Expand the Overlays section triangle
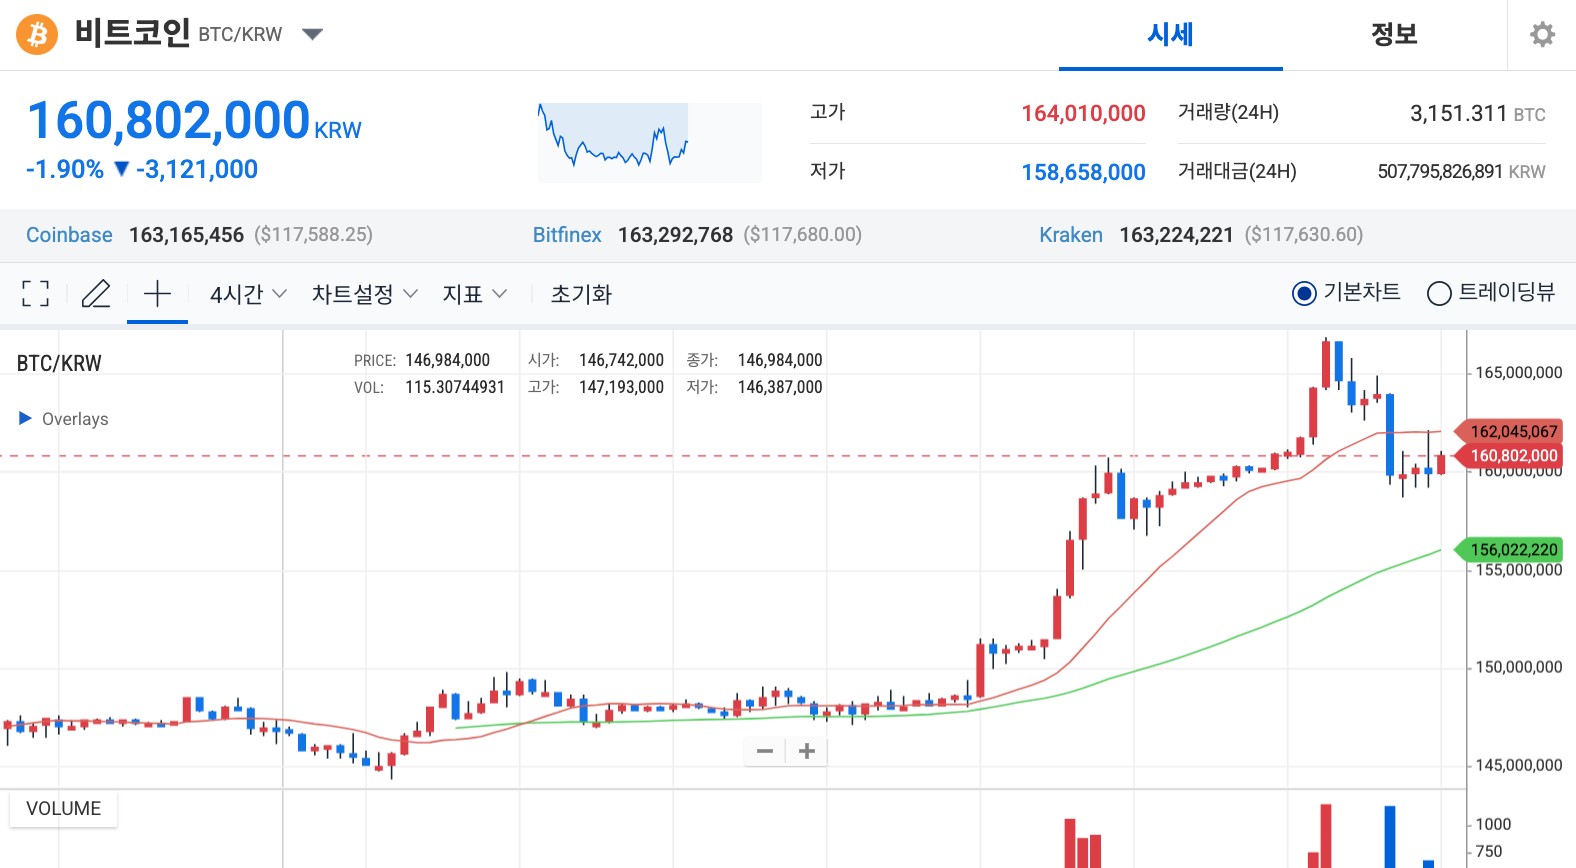Screen dimensions: 1576x868 point(26,418)
